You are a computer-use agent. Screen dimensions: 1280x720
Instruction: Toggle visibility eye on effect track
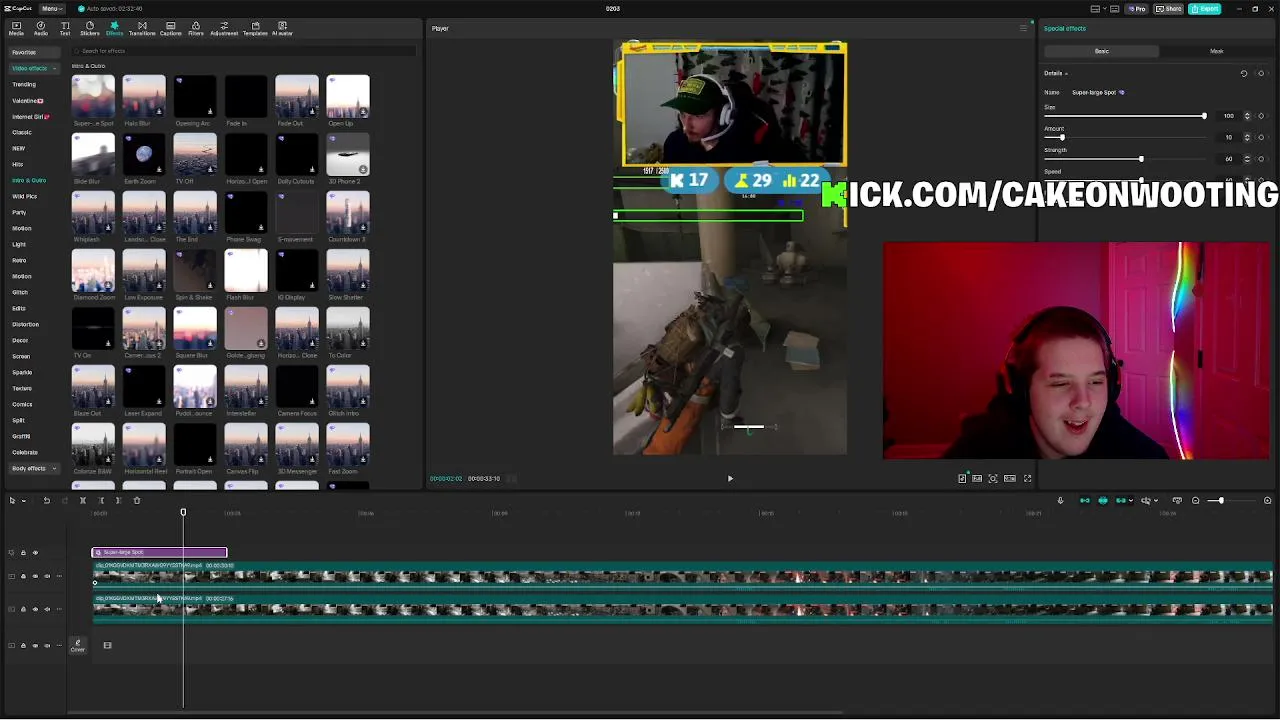[35, 552]
